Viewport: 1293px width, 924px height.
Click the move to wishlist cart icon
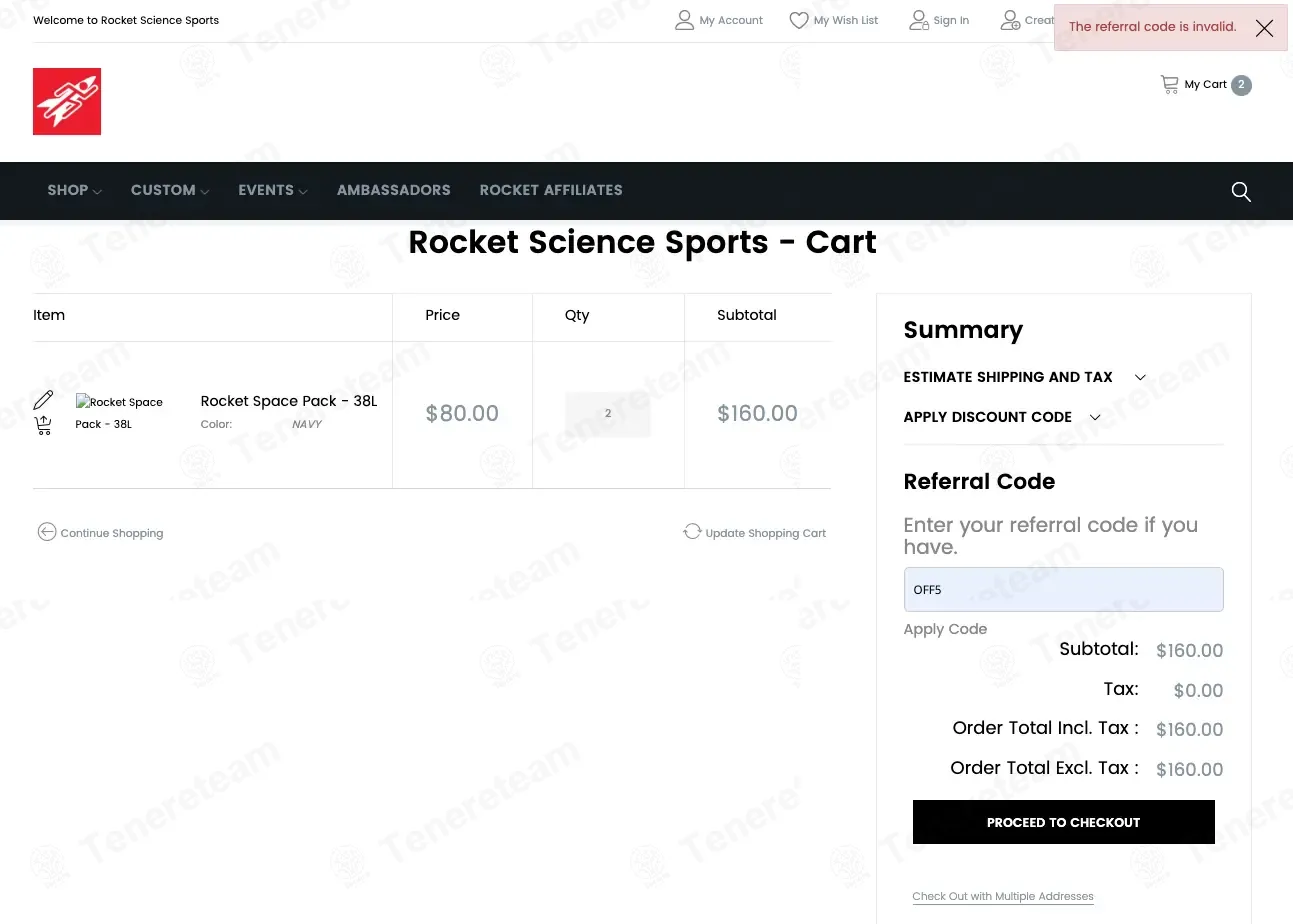(43, 426)
